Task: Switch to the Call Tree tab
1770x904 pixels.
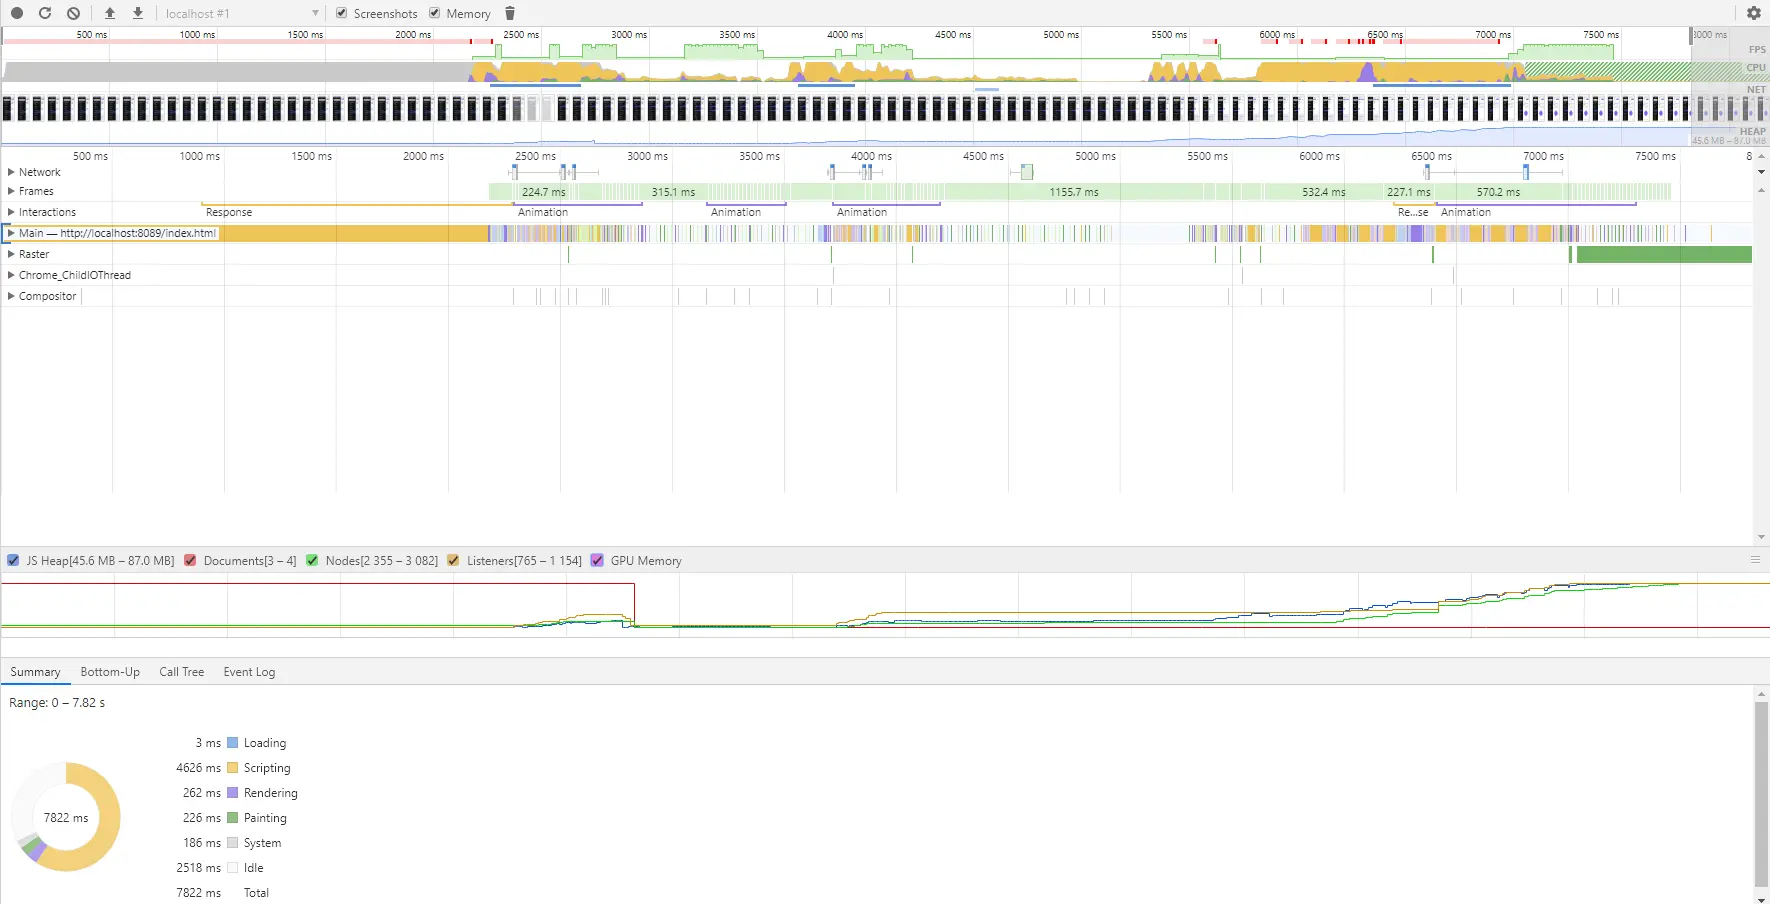Action: point(182,672)
